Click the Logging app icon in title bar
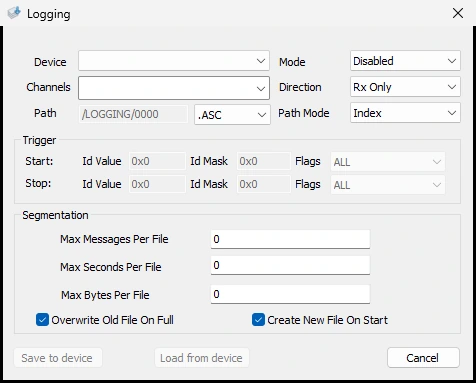 (14, 13)
